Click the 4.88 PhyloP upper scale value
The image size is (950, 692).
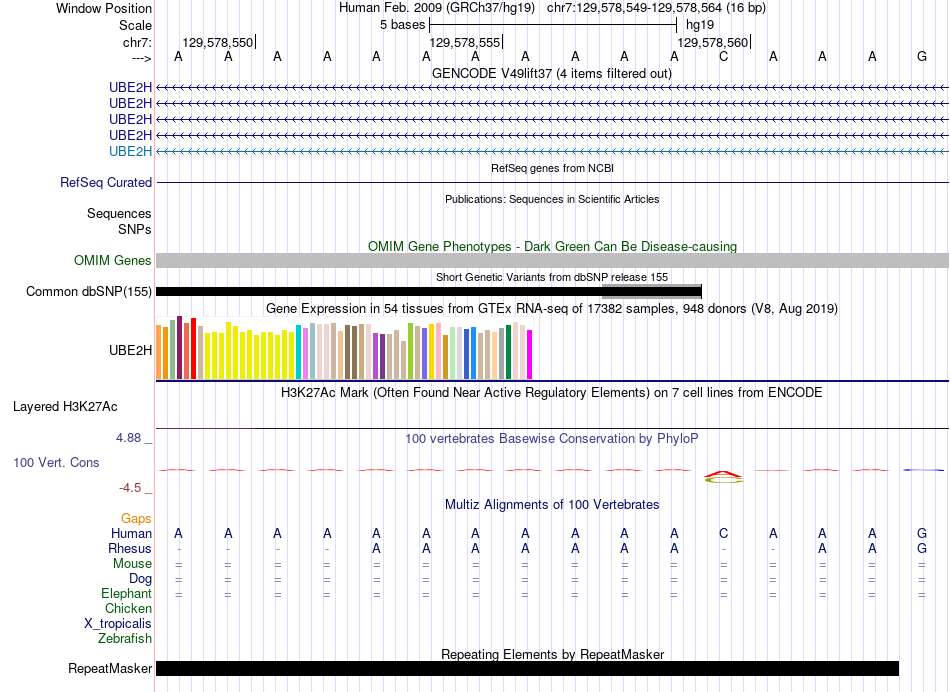coord(128,437)
